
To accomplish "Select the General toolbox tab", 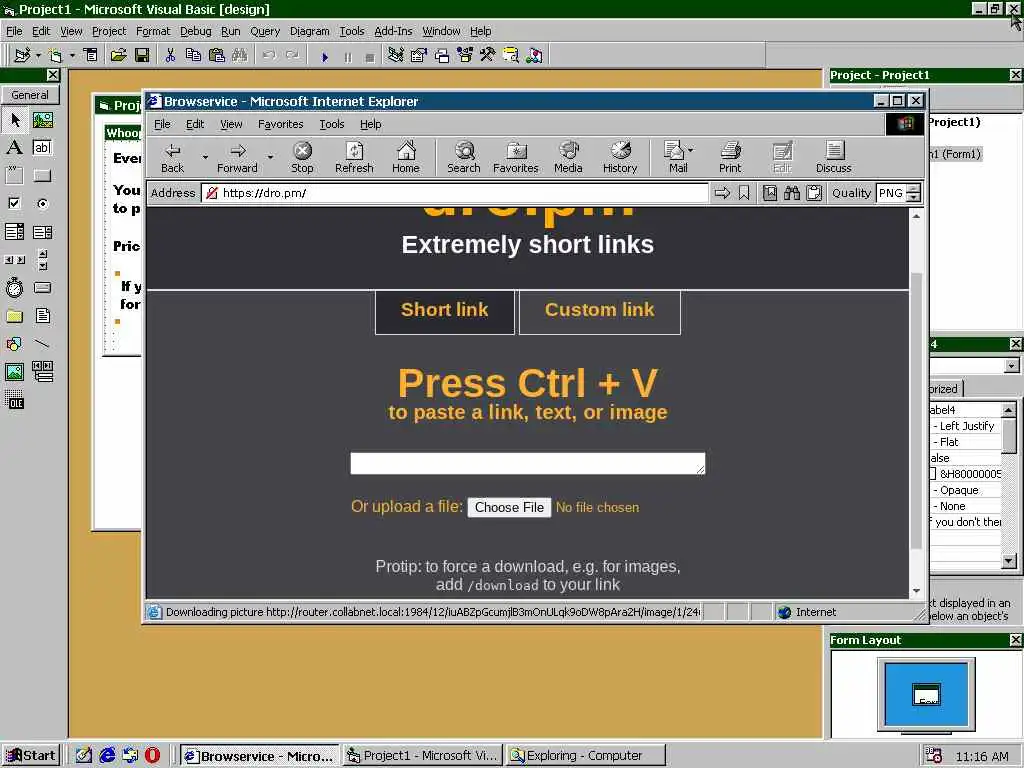I will 30,95.
